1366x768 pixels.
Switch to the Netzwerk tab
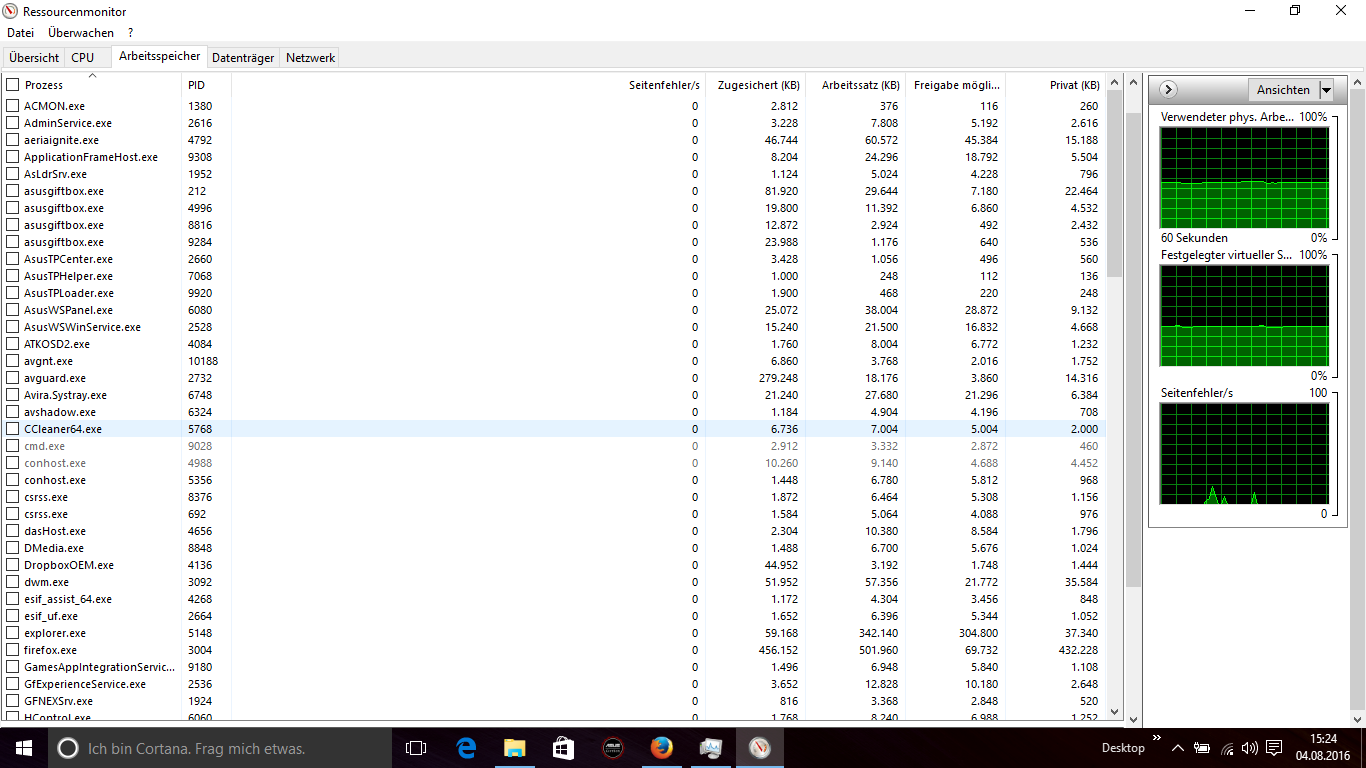310,58
